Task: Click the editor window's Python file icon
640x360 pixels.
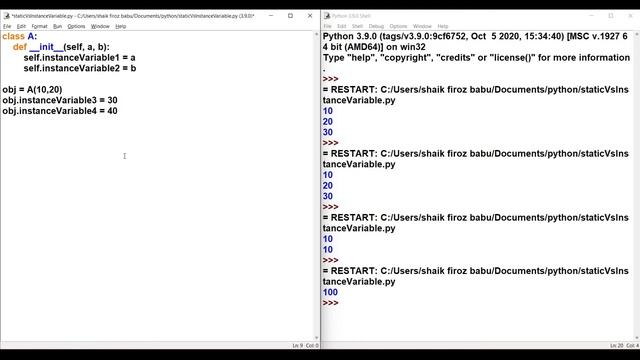Action: [x=7, y=16]
